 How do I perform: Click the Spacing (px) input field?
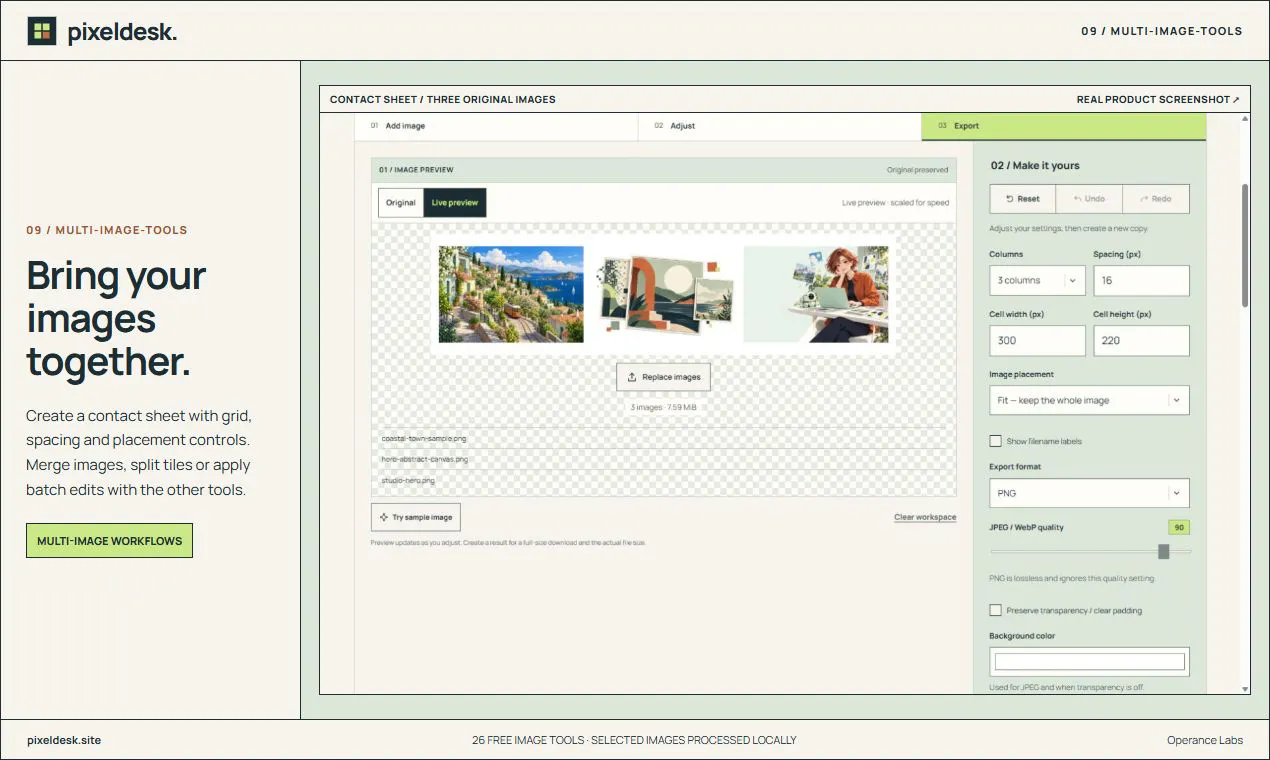point(1141,280)
